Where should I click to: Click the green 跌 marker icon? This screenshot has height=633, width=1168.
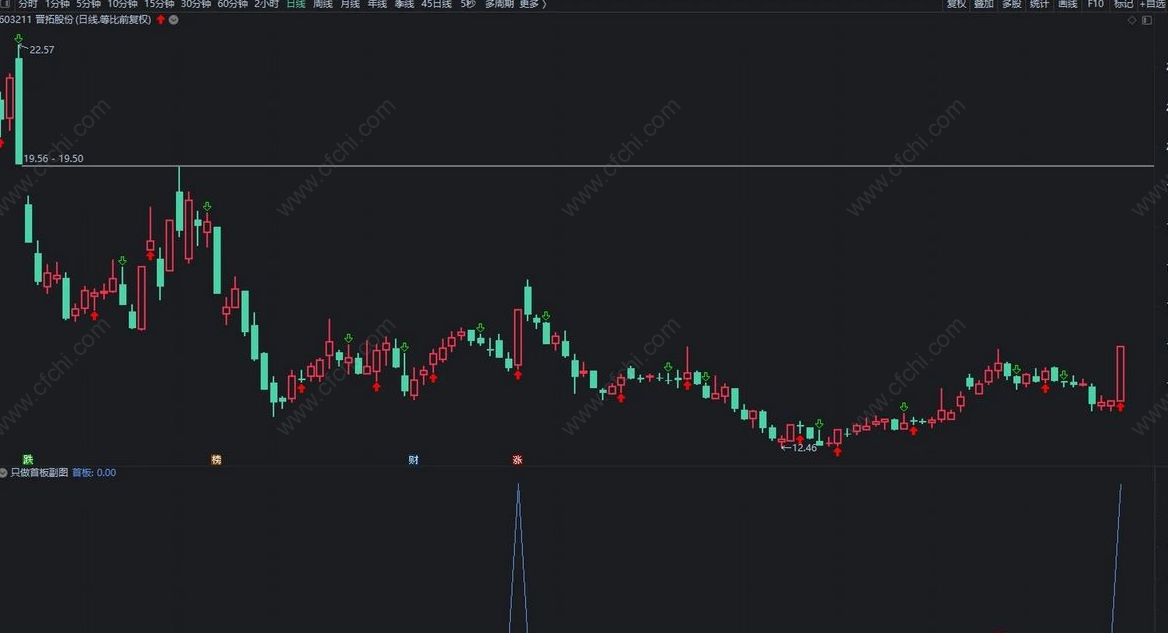coord(28,459)
